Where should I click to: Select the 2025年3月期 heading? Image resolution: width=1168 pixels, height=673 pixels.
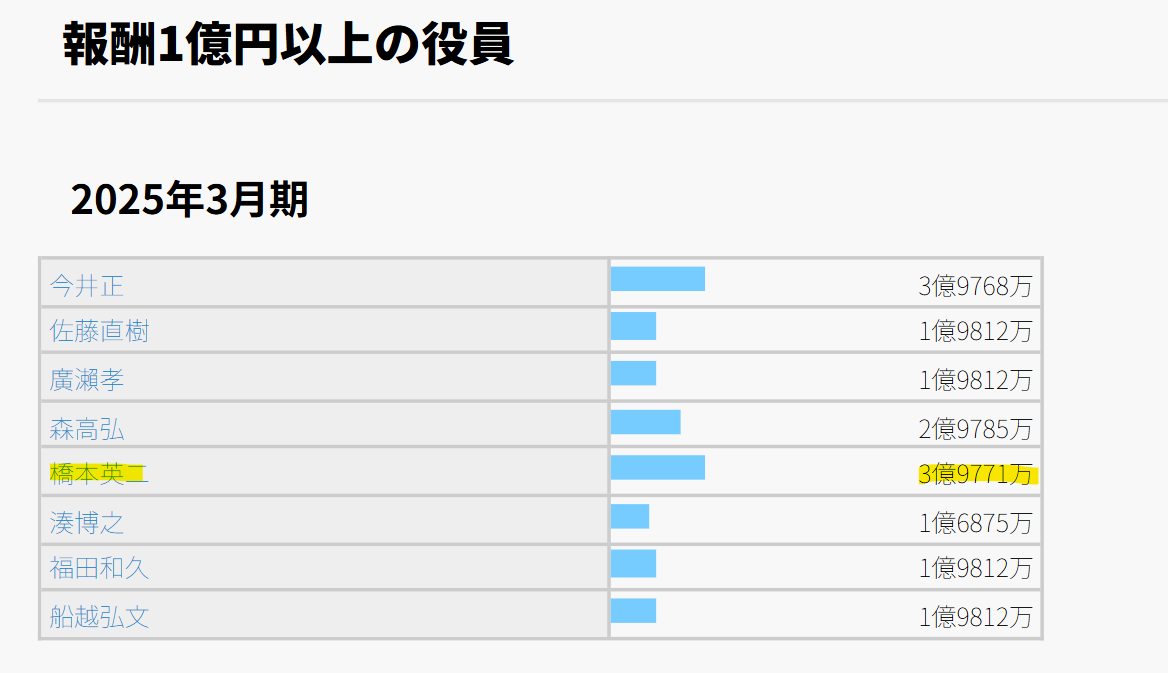click(189, 199)
